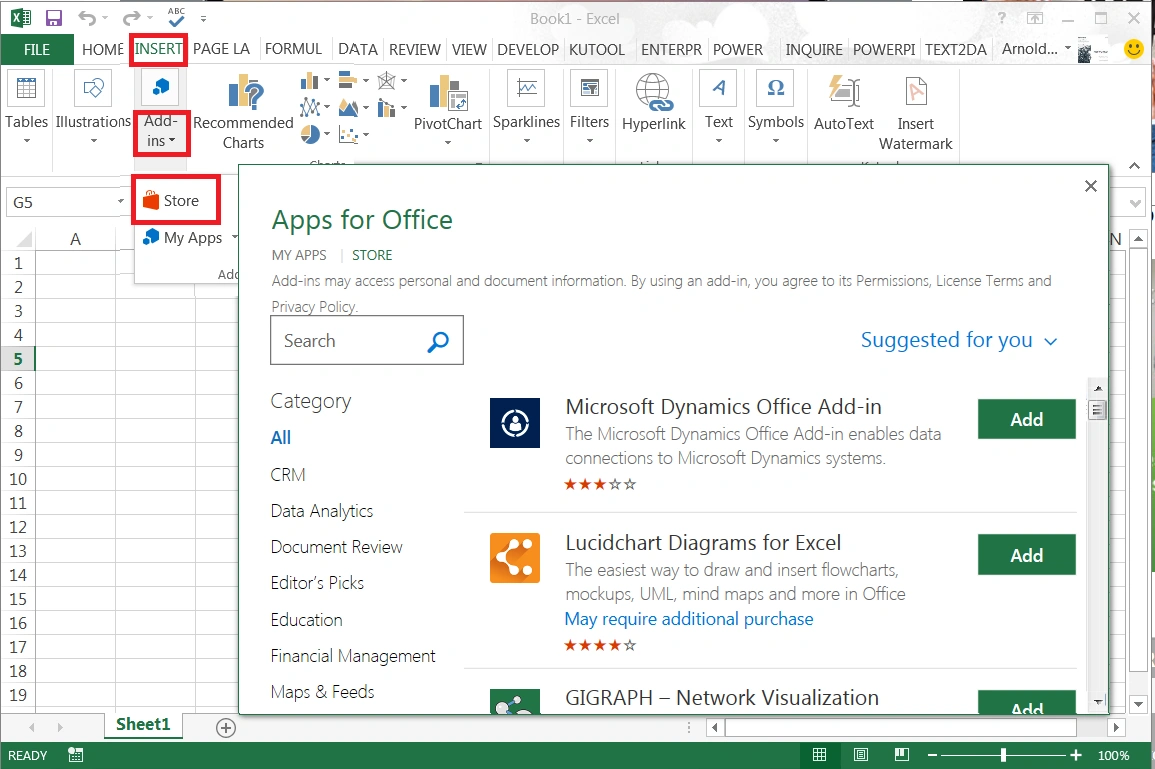The image size is (1155, 769).
Task: Click the add-in Search input field
Action: pos(345,341)
